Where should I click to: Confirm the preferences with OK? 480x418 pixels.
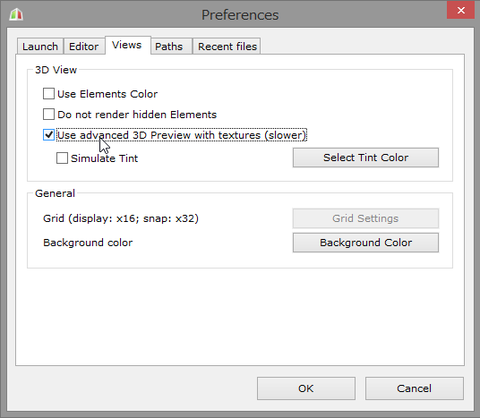click(306, 388)
